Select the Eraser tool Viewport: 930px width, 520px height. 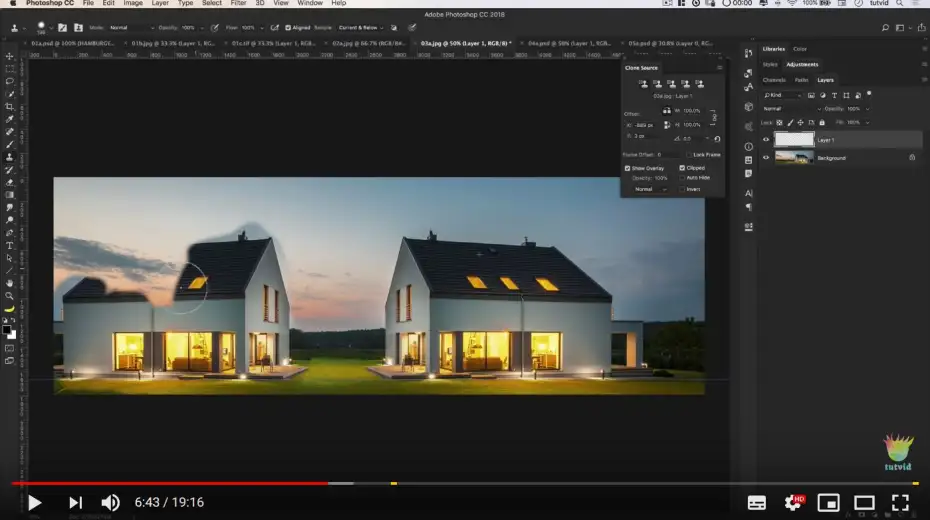(9, 183)
